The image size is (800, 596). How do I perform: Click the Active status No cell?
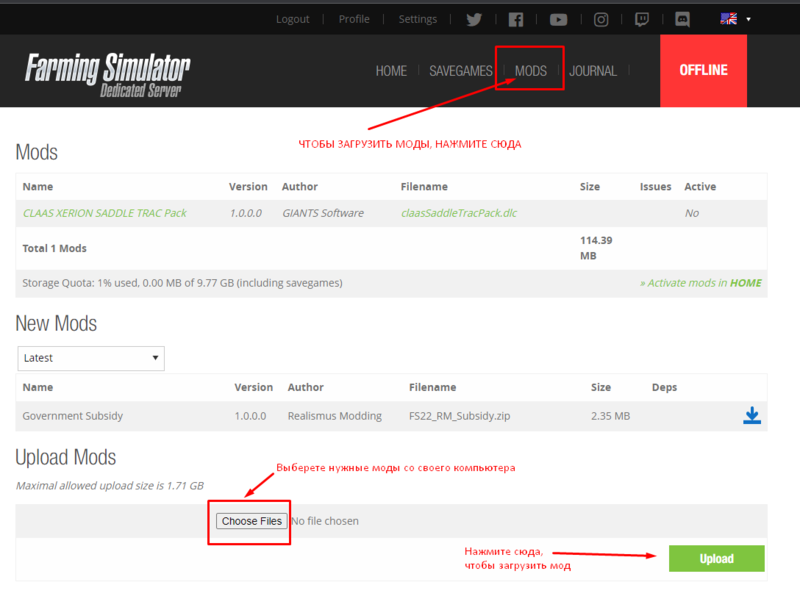pyautogui.click(x=692, y=213)
